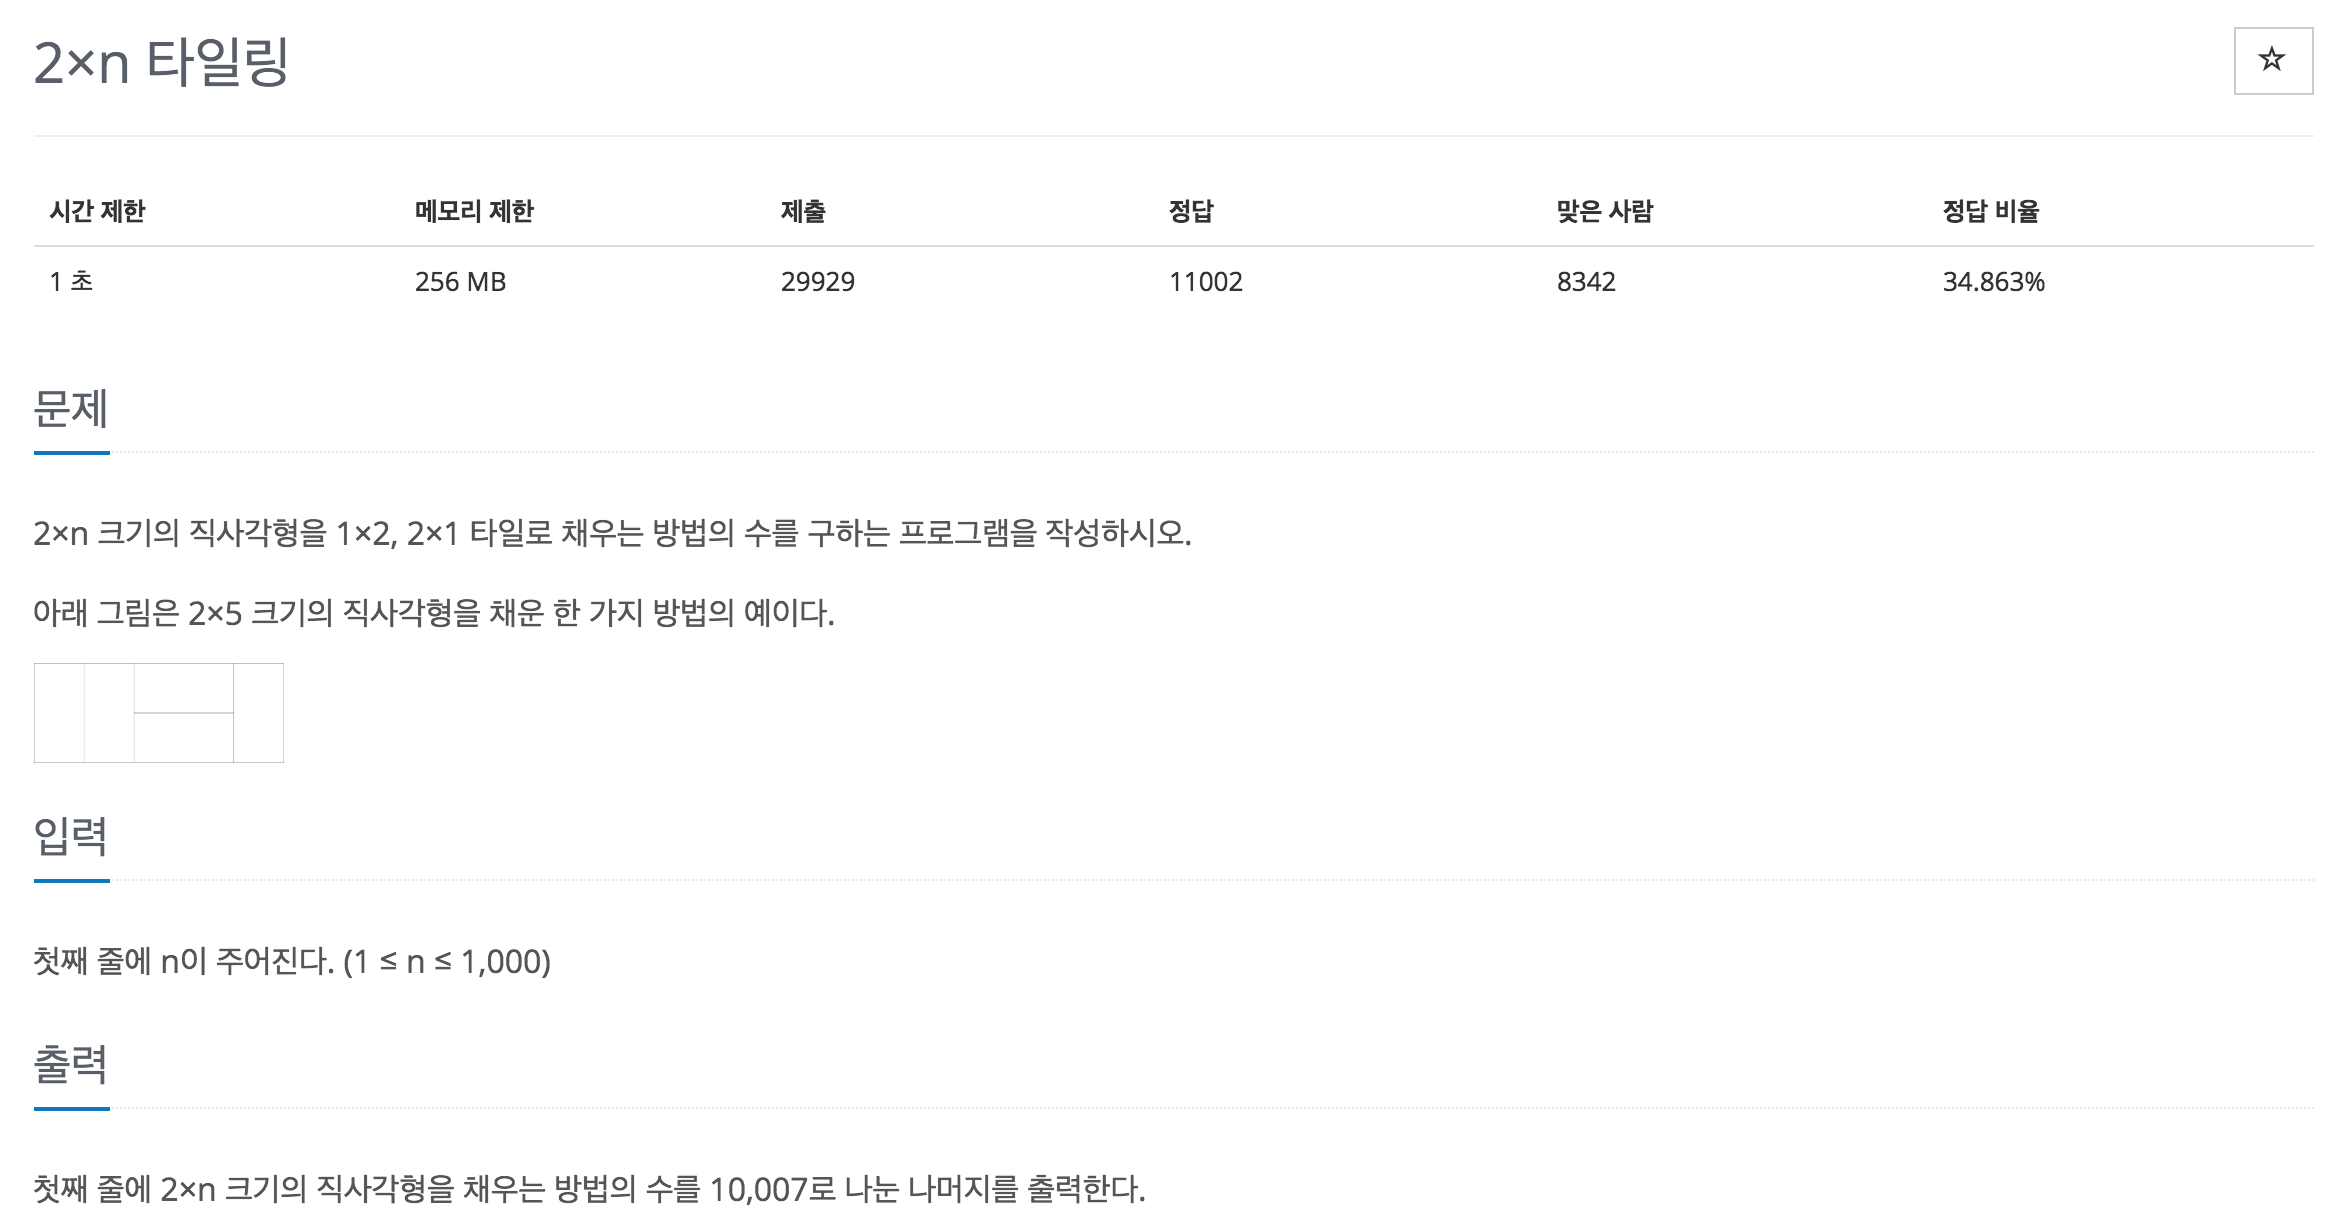Click the 11002 correct answers value
This screenshot has height=1226, width=2326.
pos(1206,282)
